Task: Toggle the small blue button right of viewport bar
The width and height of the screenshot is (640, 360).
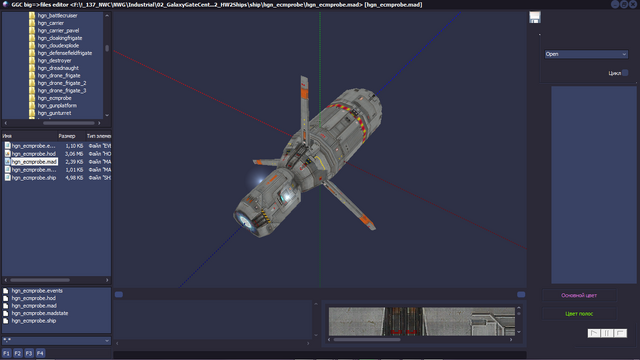Action: [x=521, y=294]
